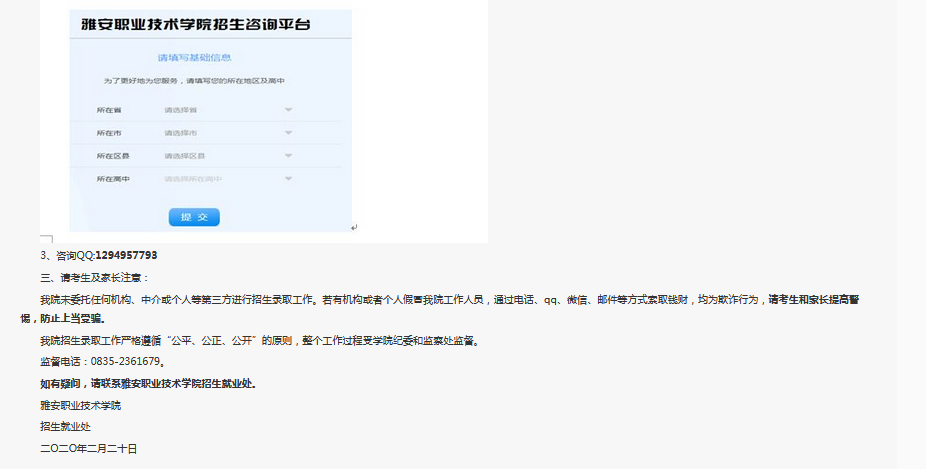Click the 招生就业处 signature line
The image size is (926, 469).
[x=65, y=426]
